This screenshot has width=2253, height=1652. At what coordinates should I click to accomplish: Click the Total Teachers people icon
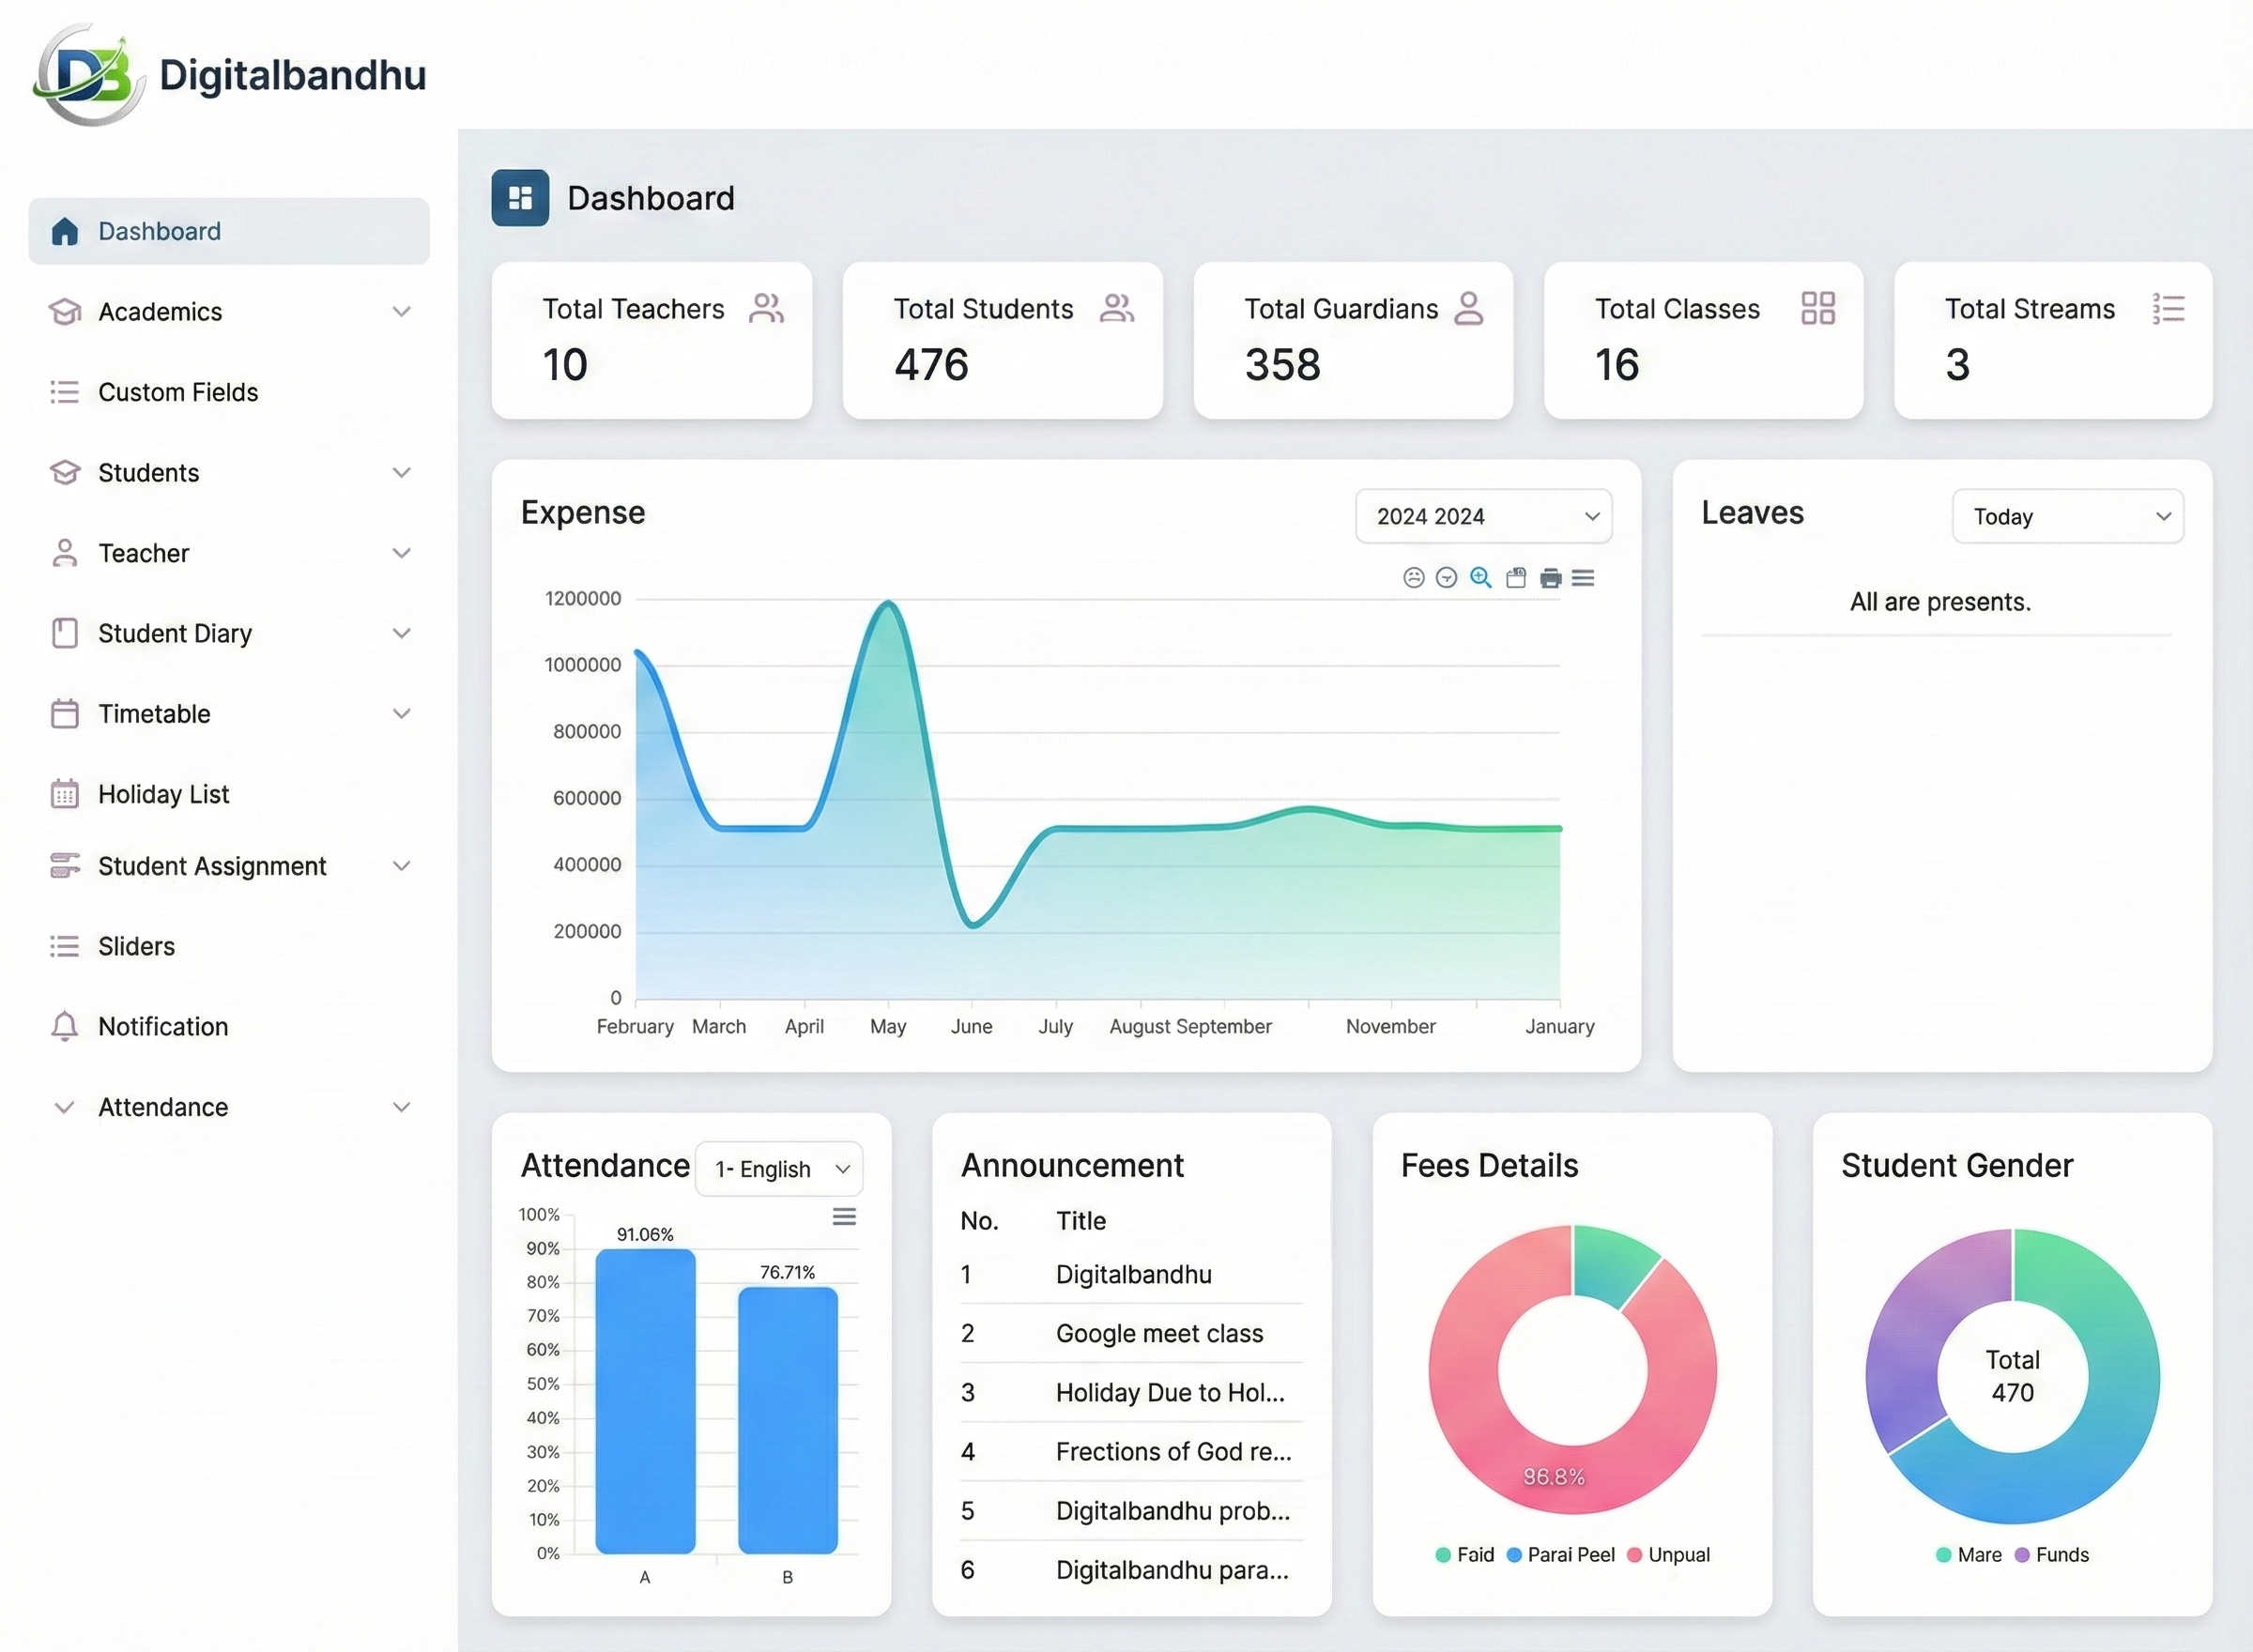coord(766,308)
